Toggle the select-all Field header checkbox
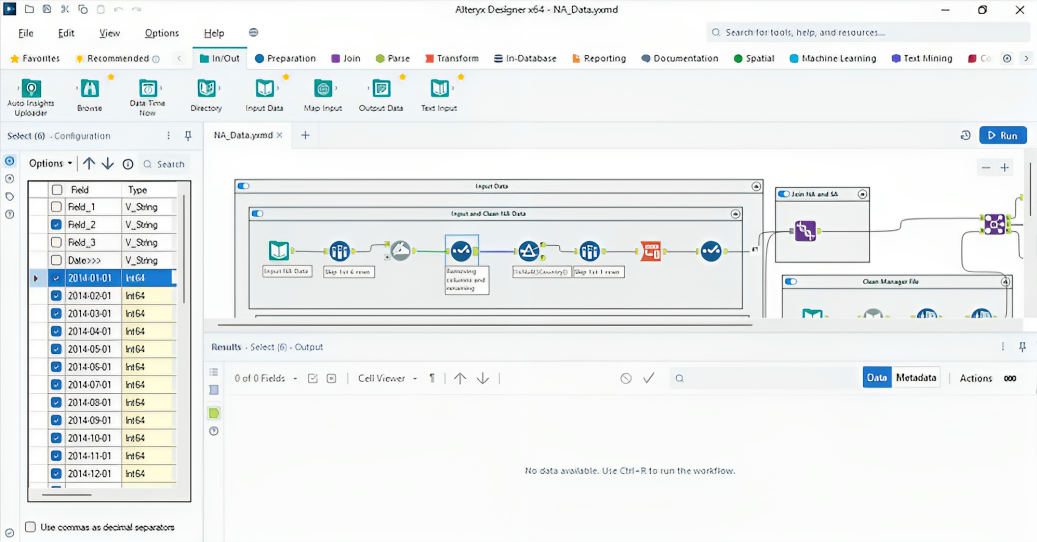This screenshot has height=542, width=1037. [x=57, y=190]
